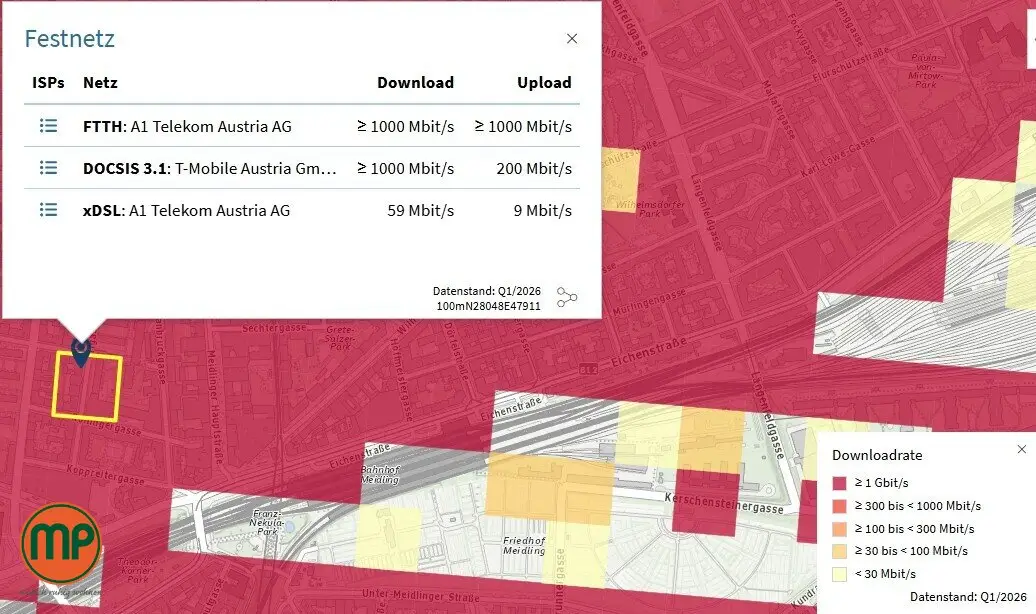Click the Netz column header
The image size is (1036, 614).
click(x=100, y=83)
